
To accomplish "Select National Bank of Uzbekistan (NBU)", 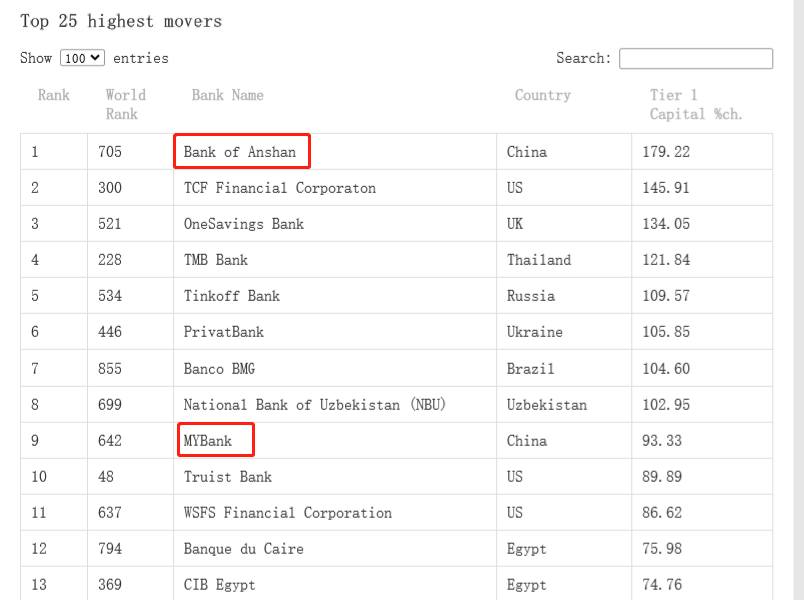I will pyautogui.click(x=314, y=405).
